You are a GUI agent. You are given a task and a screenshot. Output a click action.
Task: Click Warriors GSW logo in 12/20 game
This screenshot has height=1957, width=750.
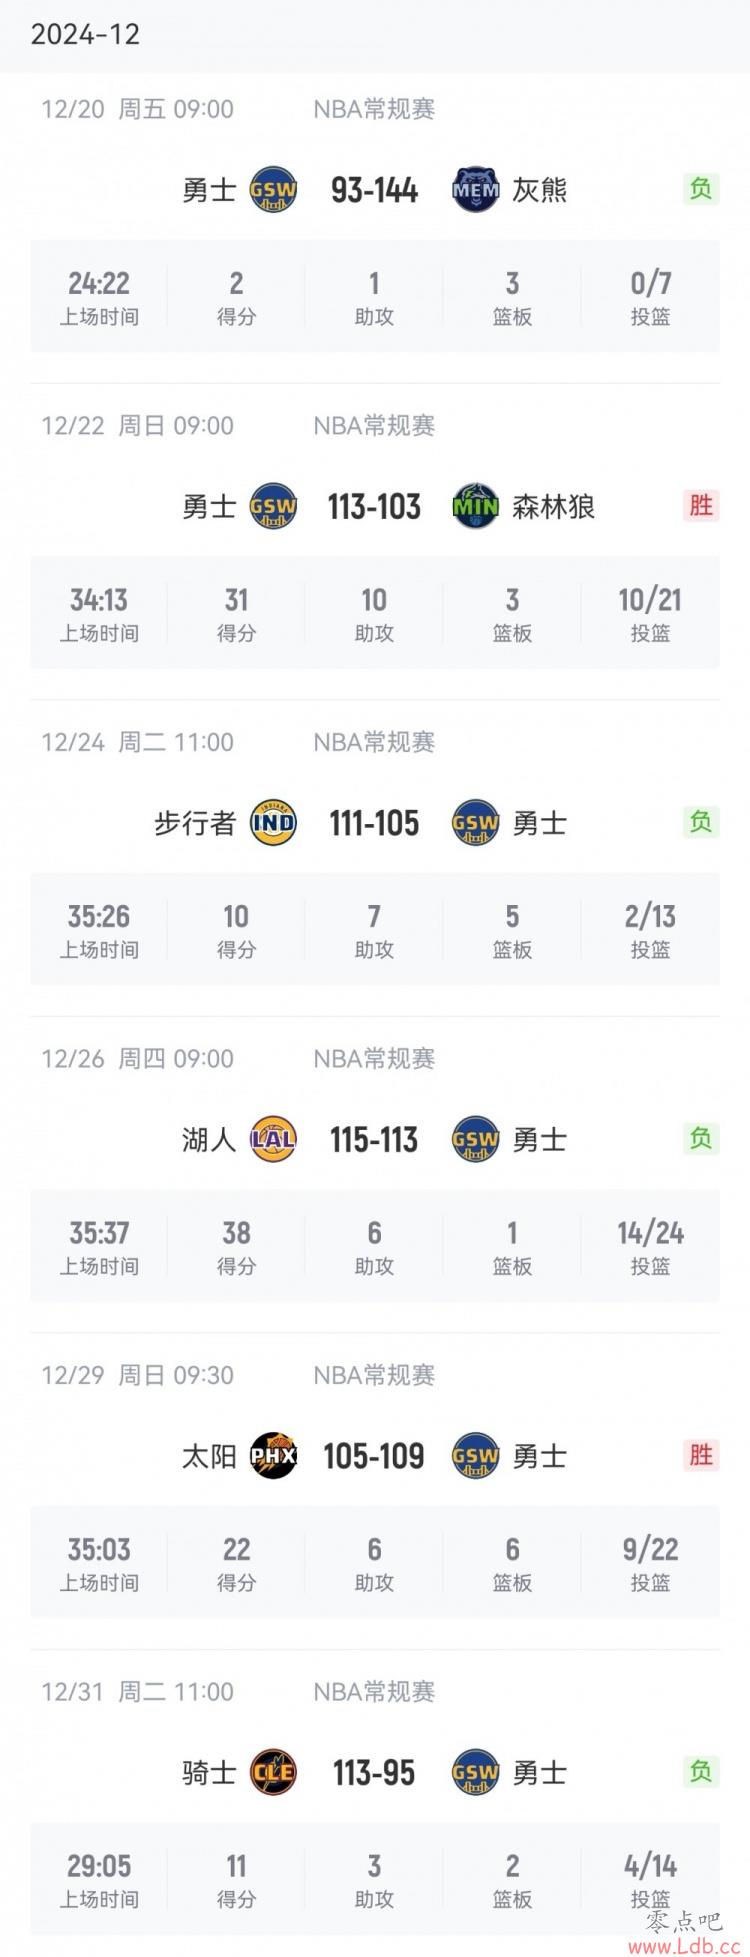[x=273, y=189]
